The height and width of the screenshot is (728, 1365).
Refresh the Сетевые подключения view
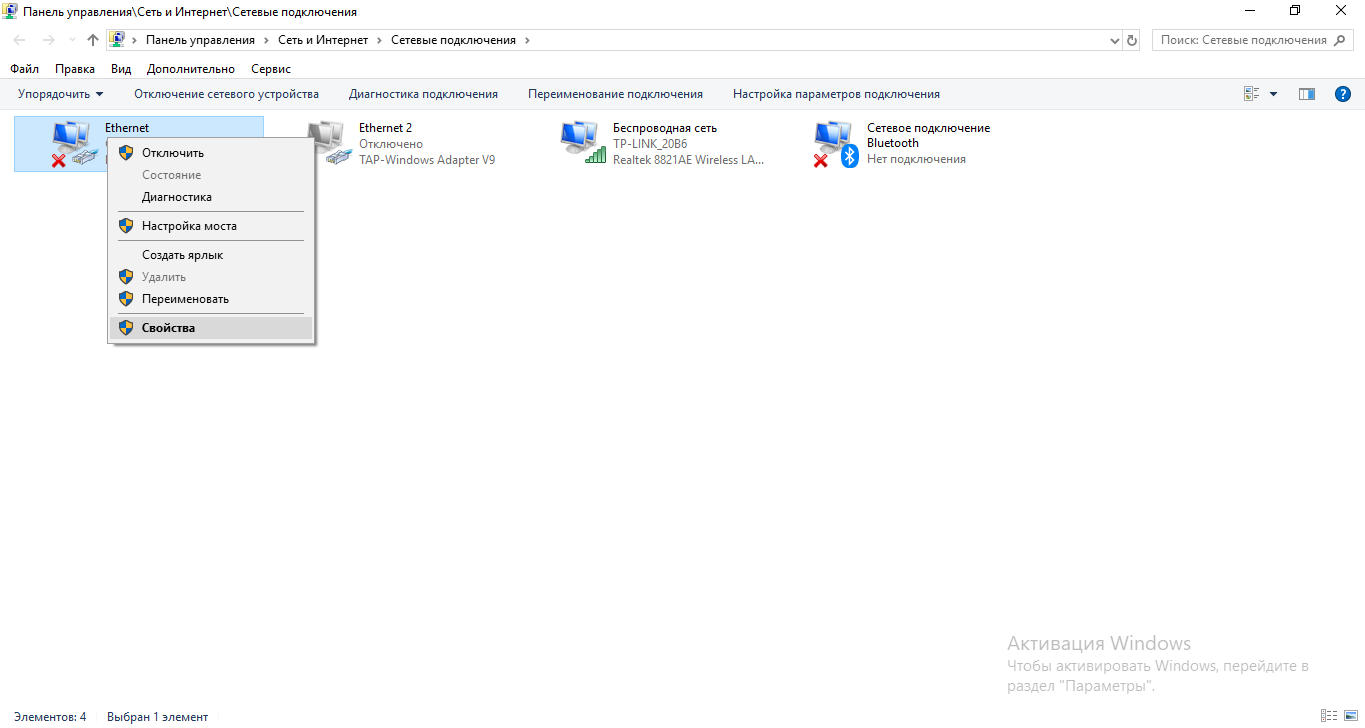click(1132, 40)
